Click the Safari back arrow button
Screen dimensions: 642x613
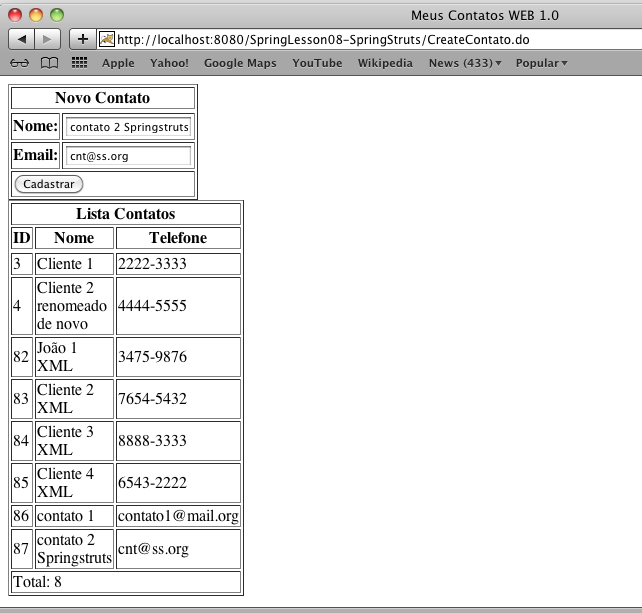click(x=22, y=39)
